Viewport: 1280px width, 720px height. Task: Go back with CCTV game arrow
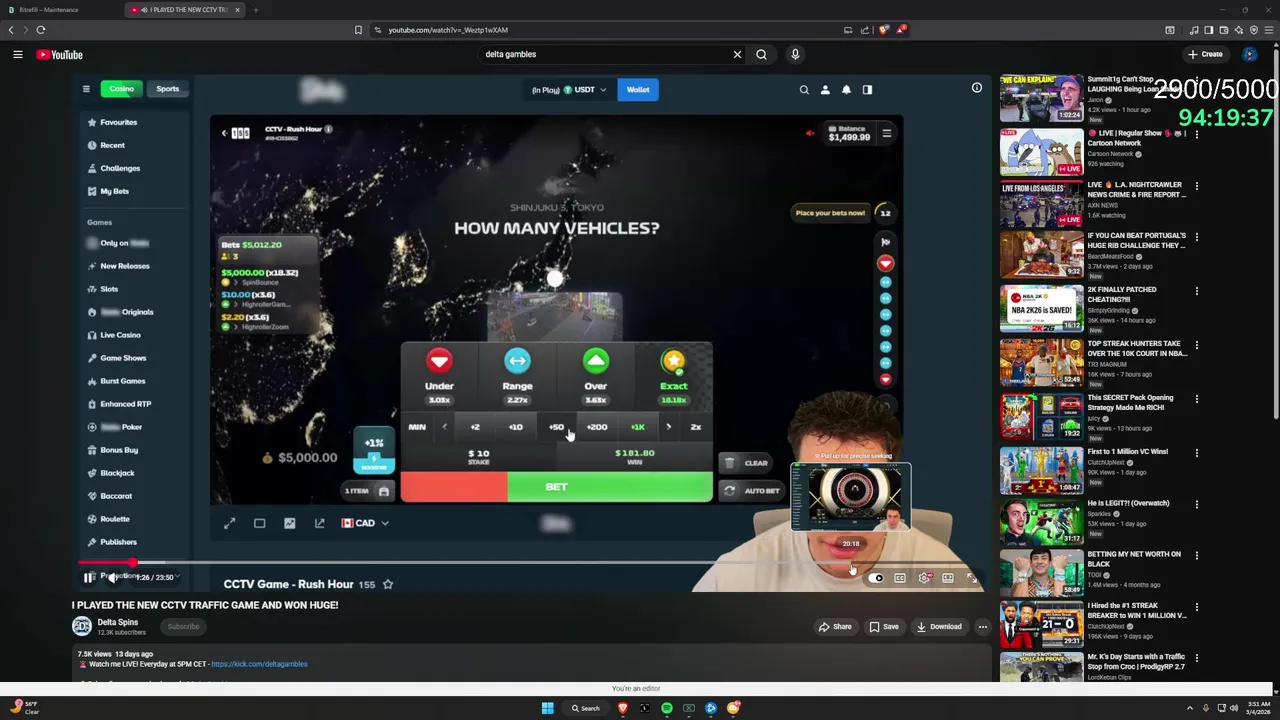225,133
